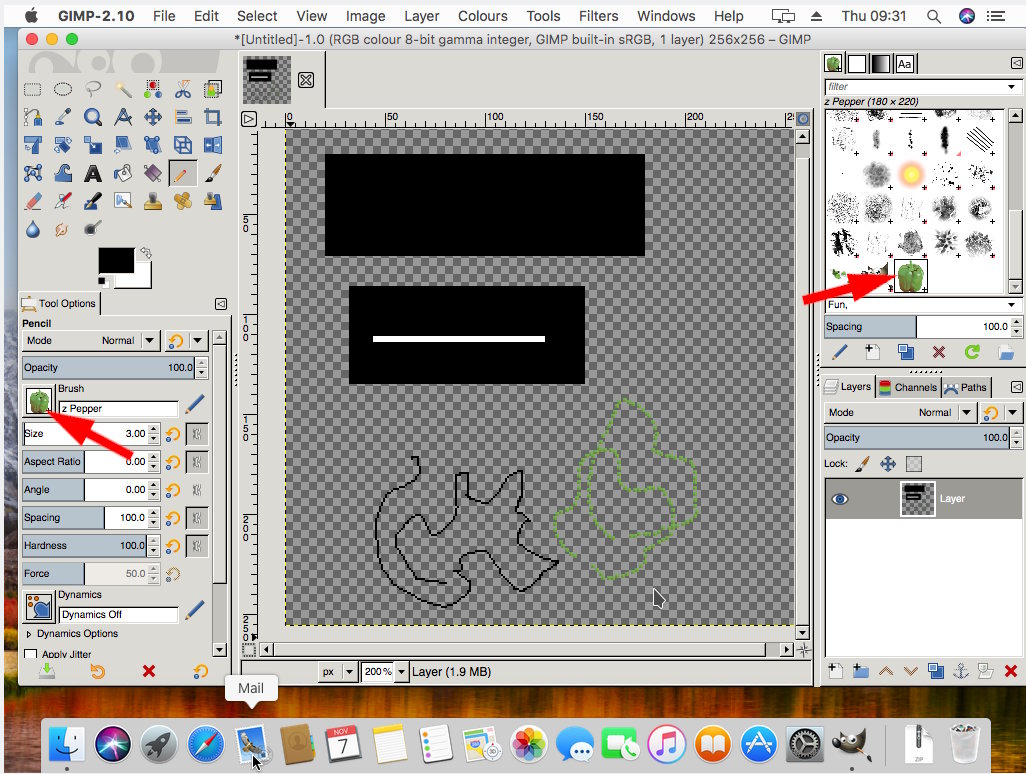
Task: Select the Colour Picker tool
Action: pyautogui.click(x=63, y=117)
